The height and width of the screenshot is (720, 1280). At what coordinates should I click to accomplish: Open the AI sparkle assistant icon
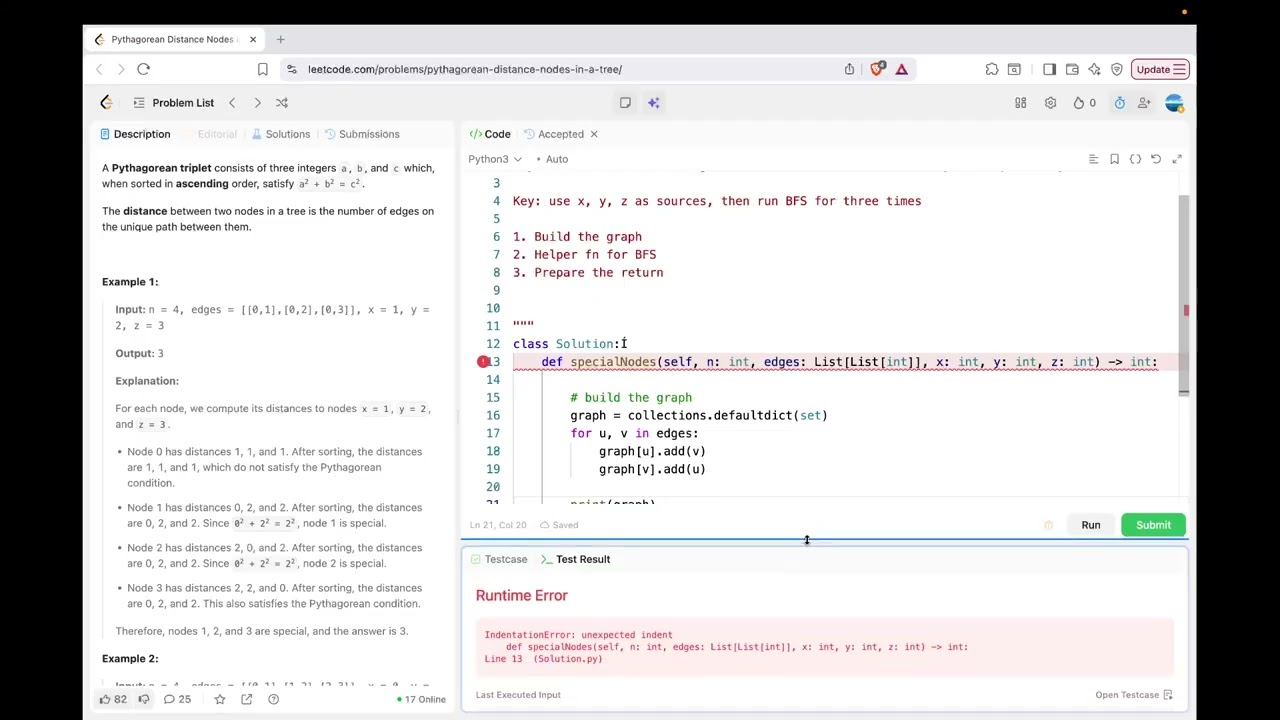(653, 103)
